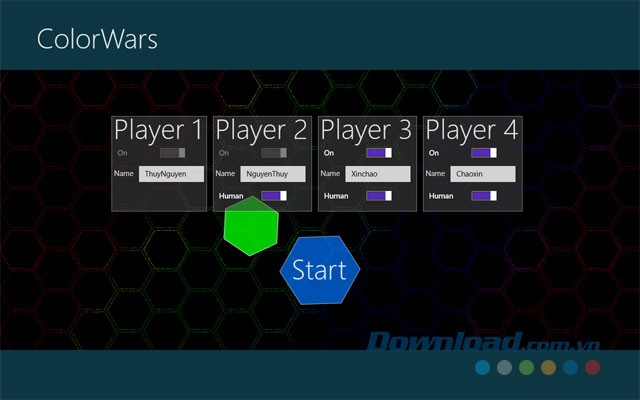640x400 pixels.
Task: Click the green hexagon tile
Action: tap(249, 224)
